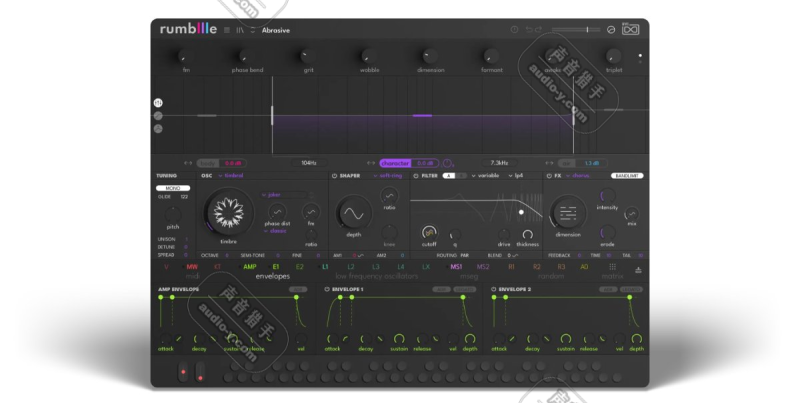Click the filter cutoff knob
The image size is (800, 403).
(x=430, y=233)
